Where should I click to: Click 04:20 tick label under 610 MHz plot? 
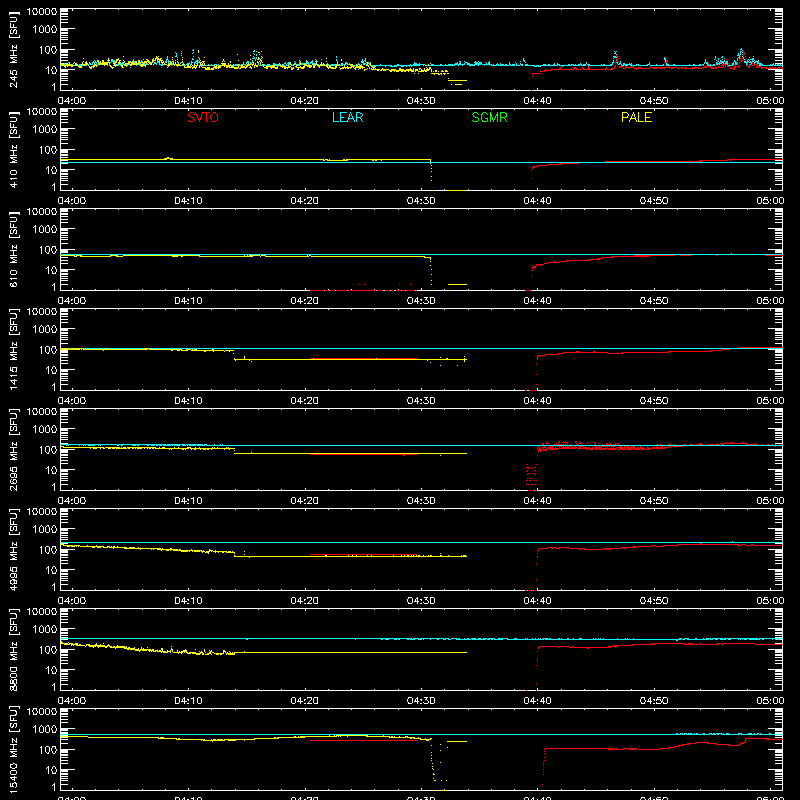(x=305, y=301)
